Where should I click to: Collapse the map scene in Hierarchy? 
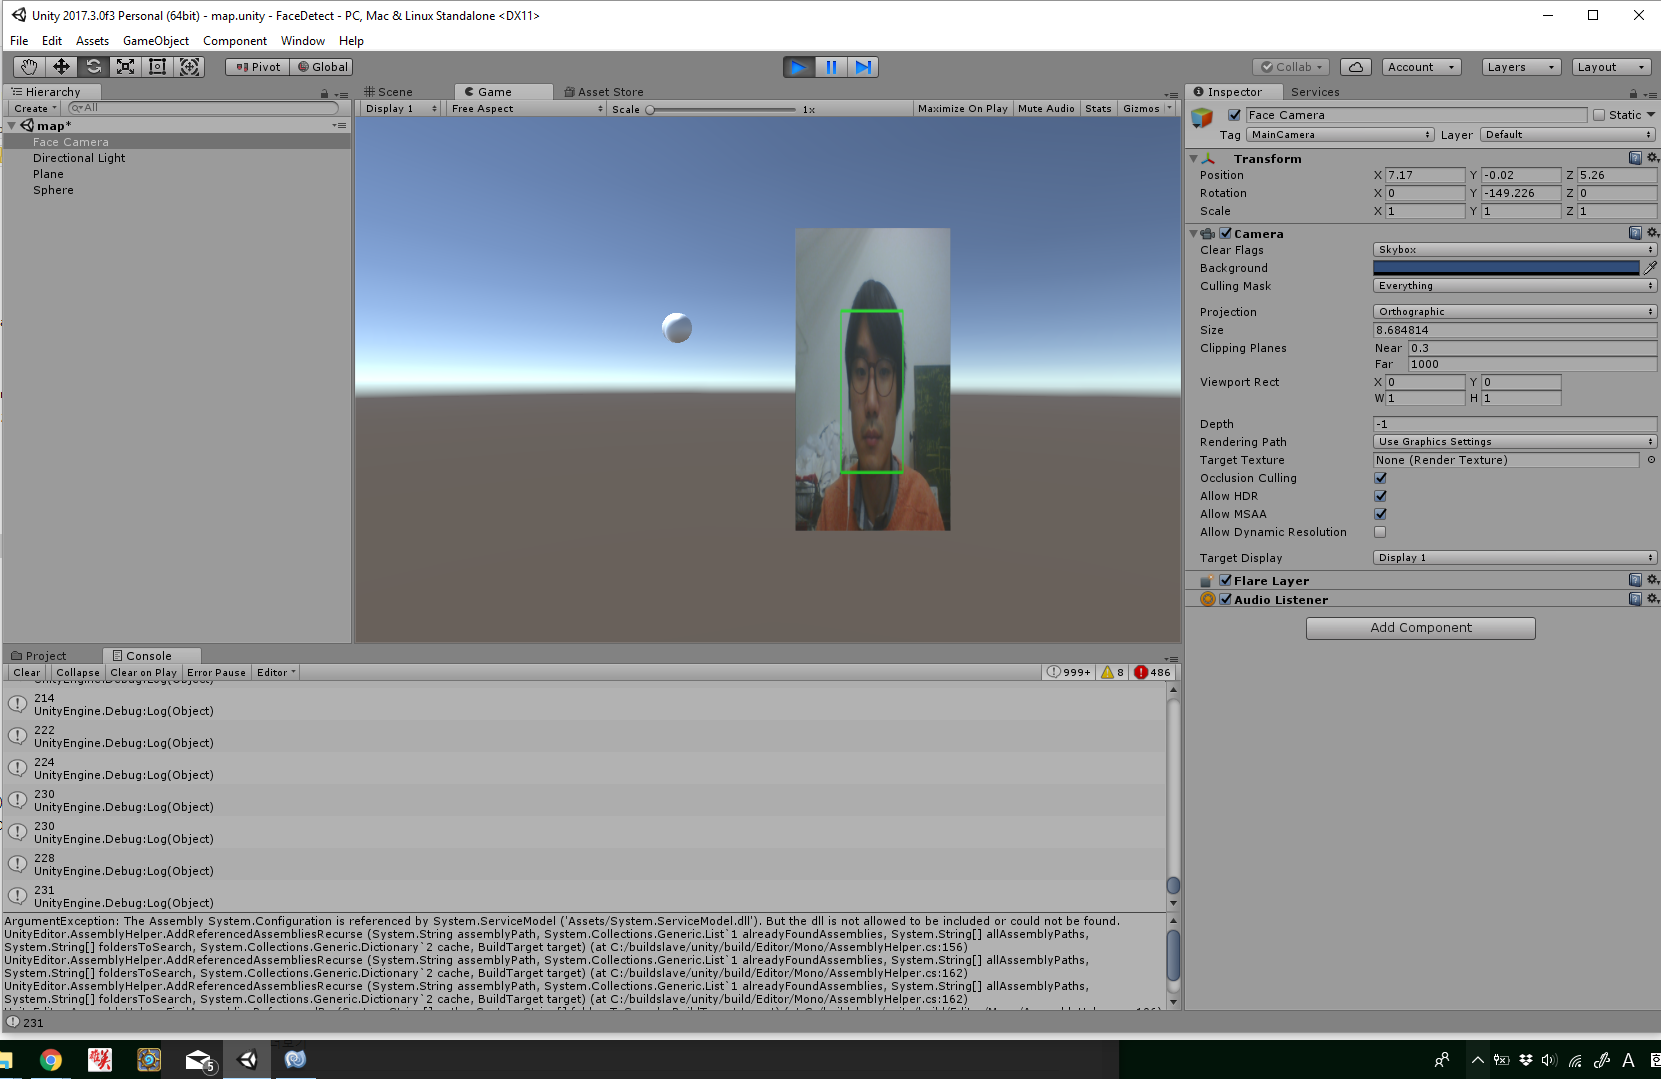(11, 126)
